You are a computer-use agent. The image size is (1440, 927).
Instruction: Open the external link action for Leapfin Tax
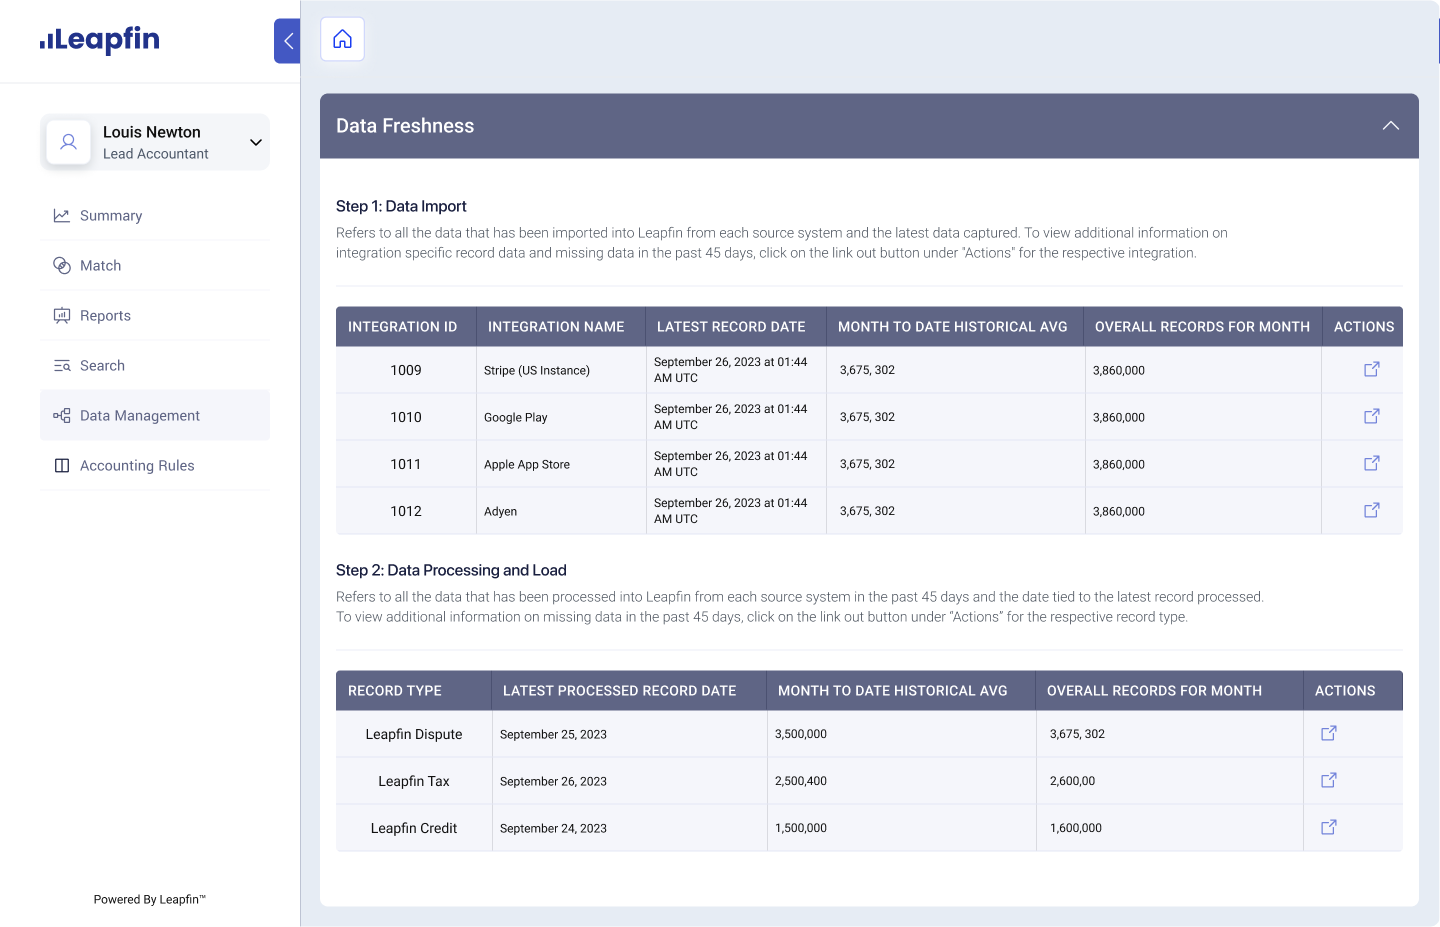pos(1328,780)
